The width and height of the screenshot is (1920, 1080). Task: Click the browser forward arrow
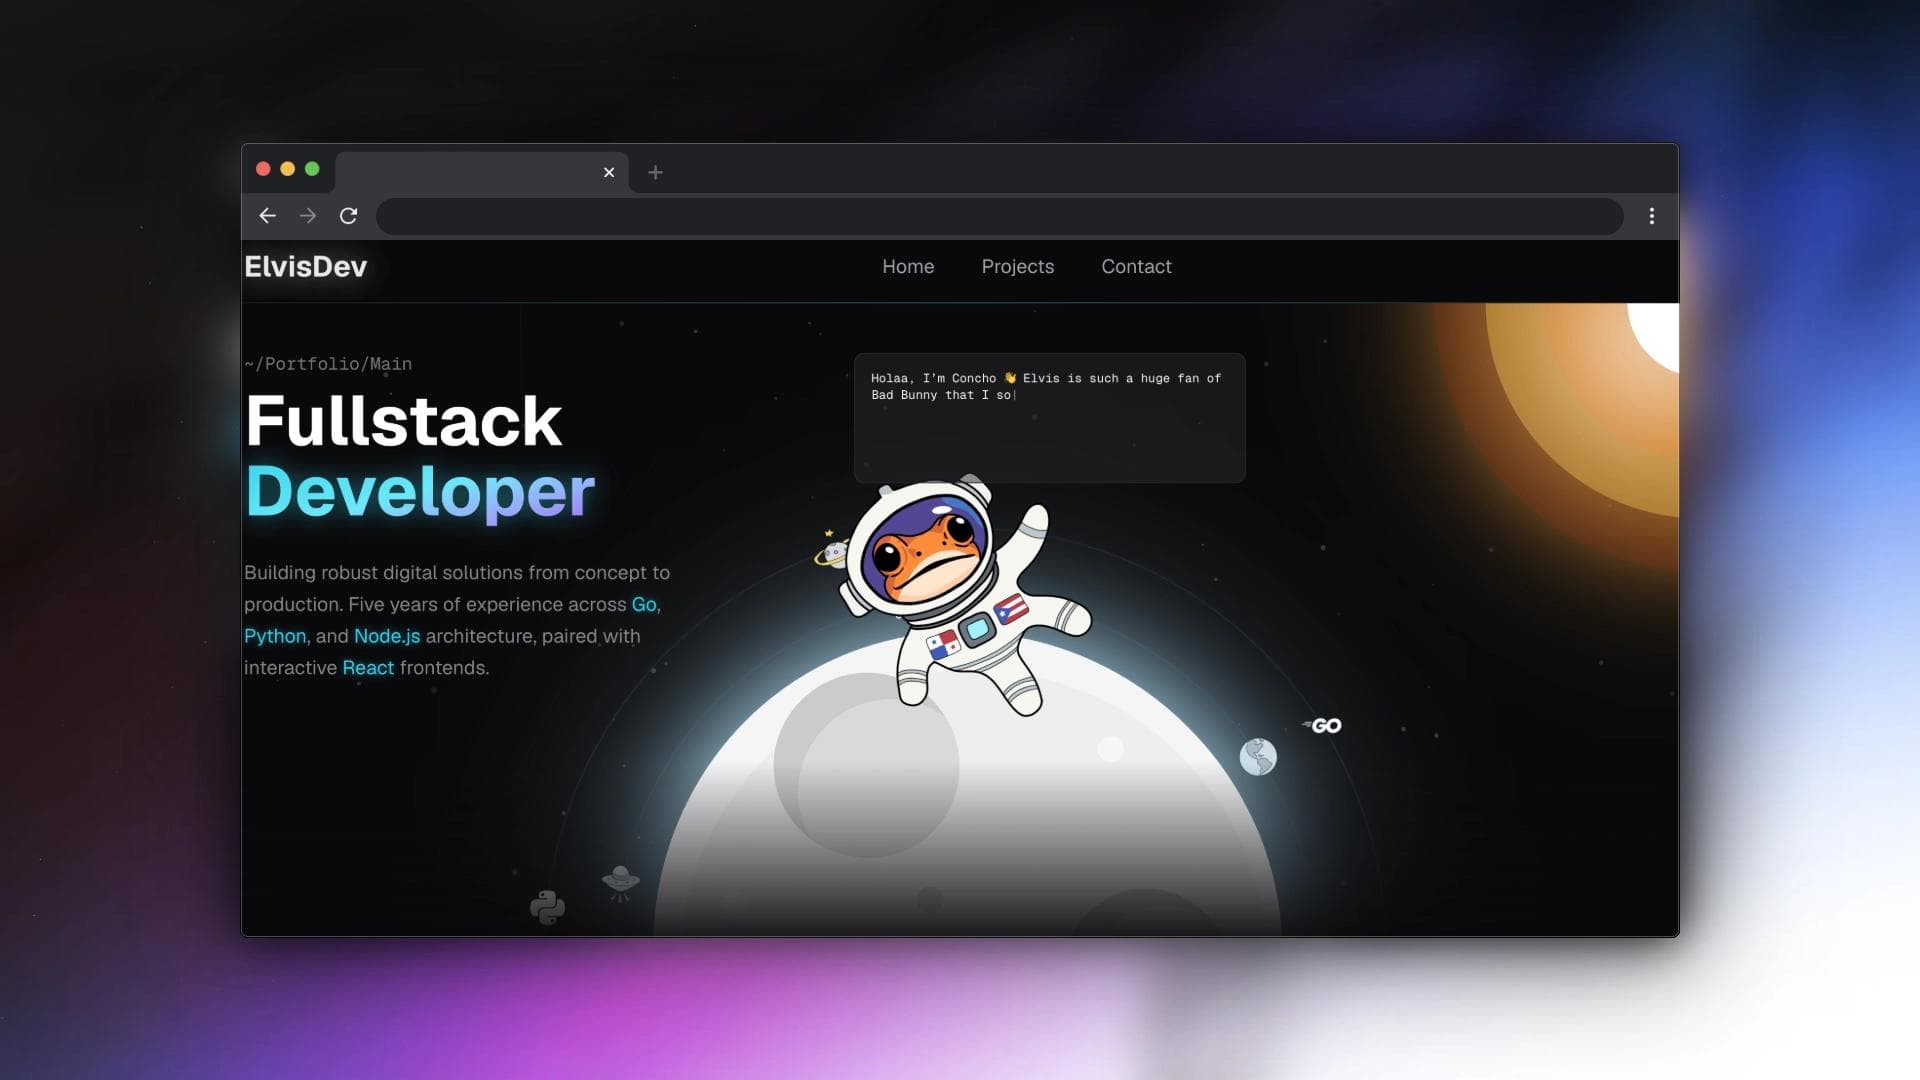[x=308, y=216]
